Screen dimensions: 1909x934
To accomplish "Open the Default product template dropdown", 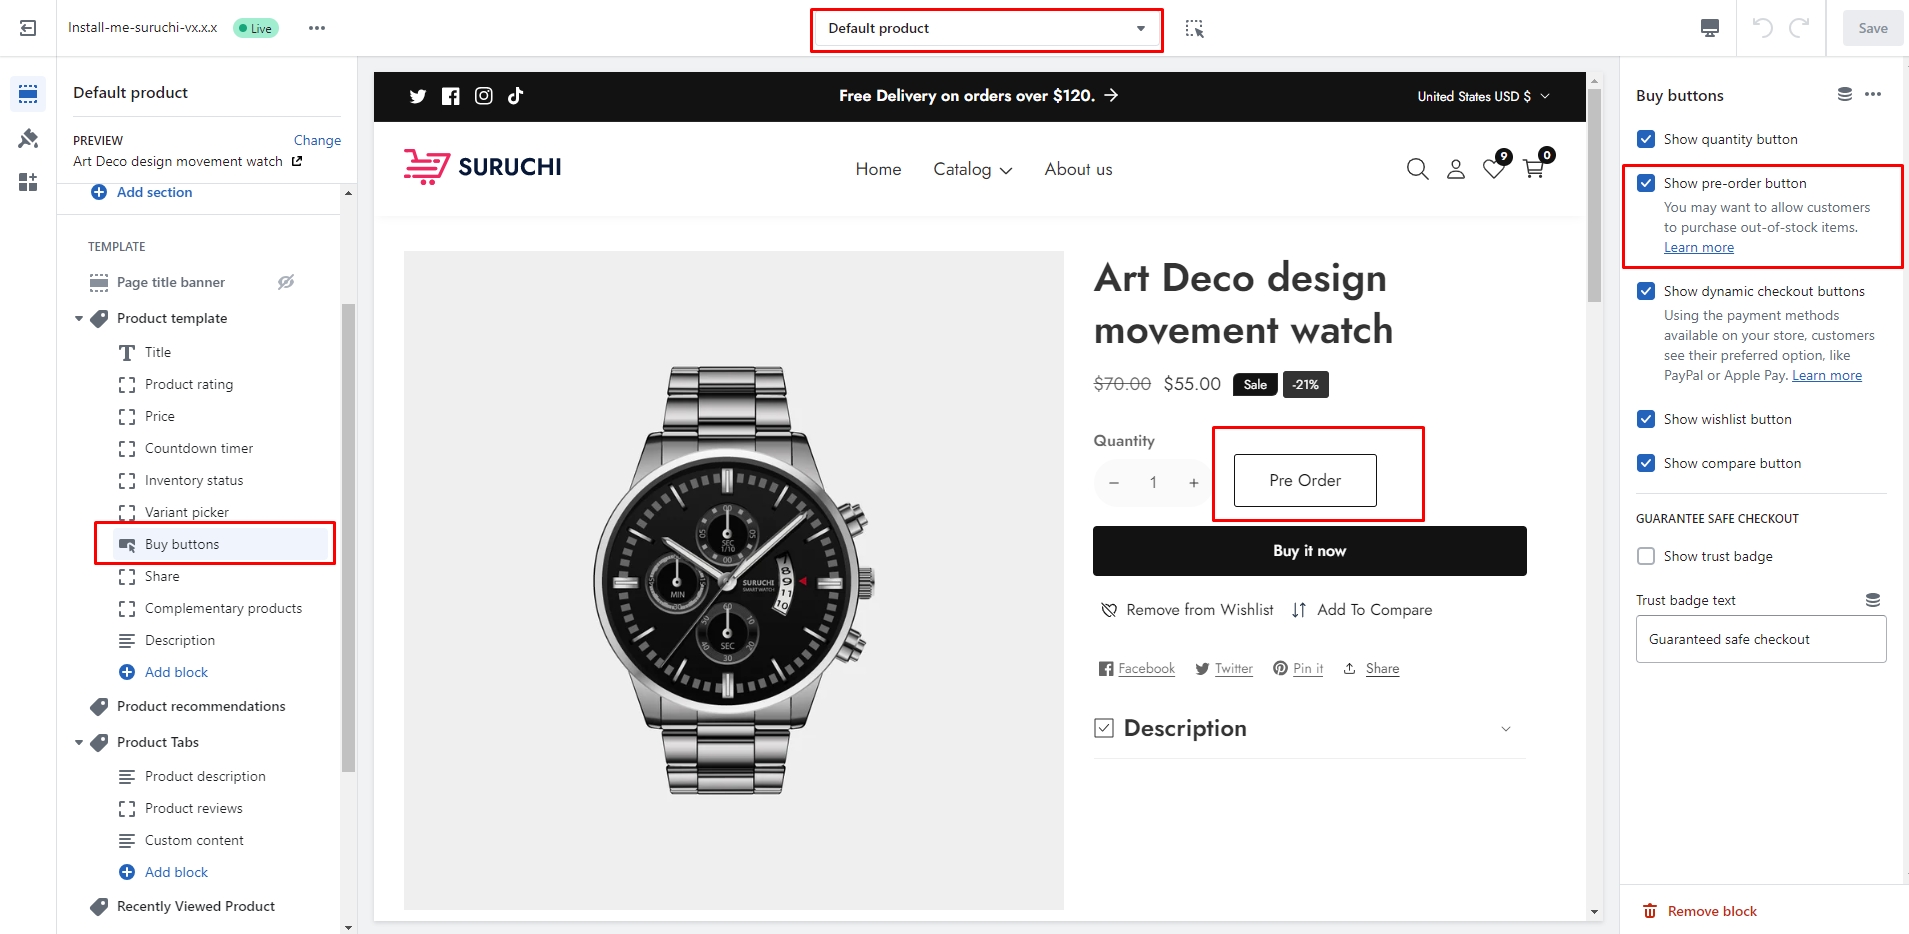I will pos(986,29).
